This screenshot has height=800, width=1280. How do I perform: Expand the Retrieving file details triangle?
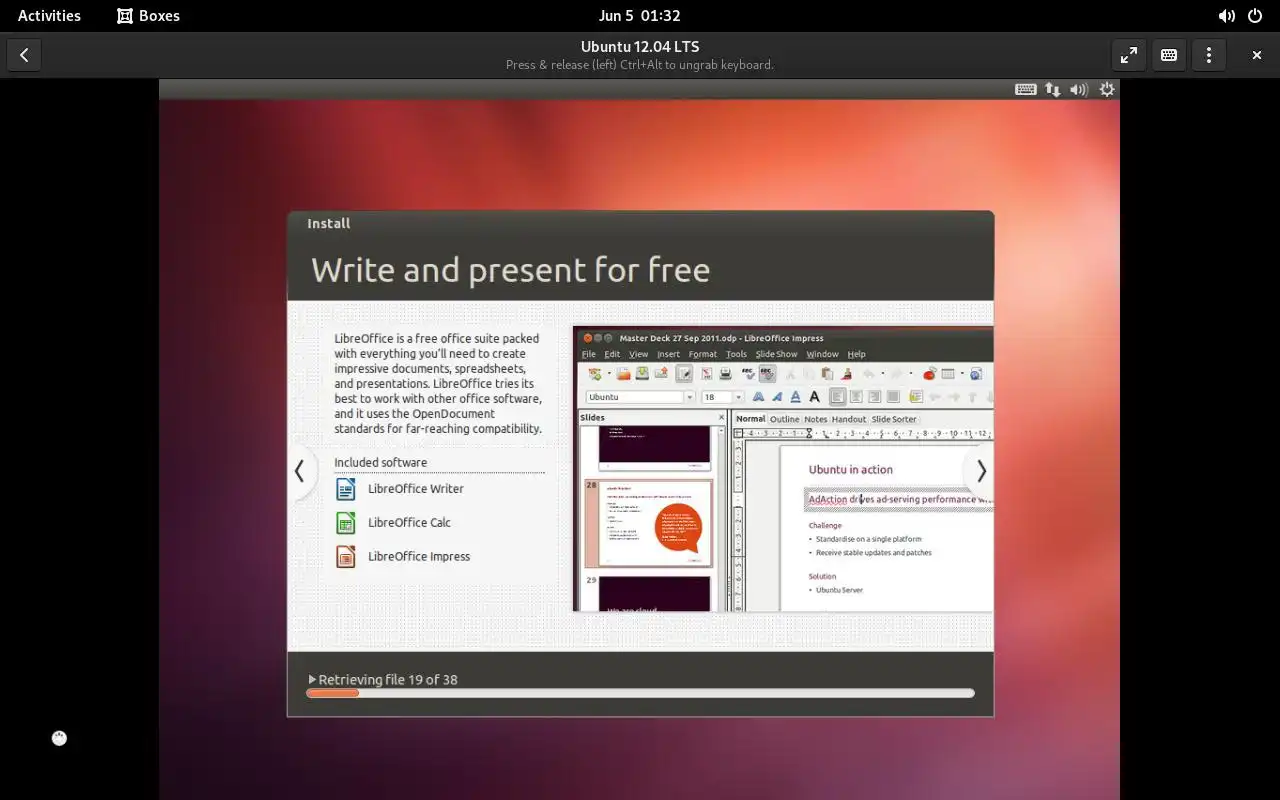tap(312, 679)
